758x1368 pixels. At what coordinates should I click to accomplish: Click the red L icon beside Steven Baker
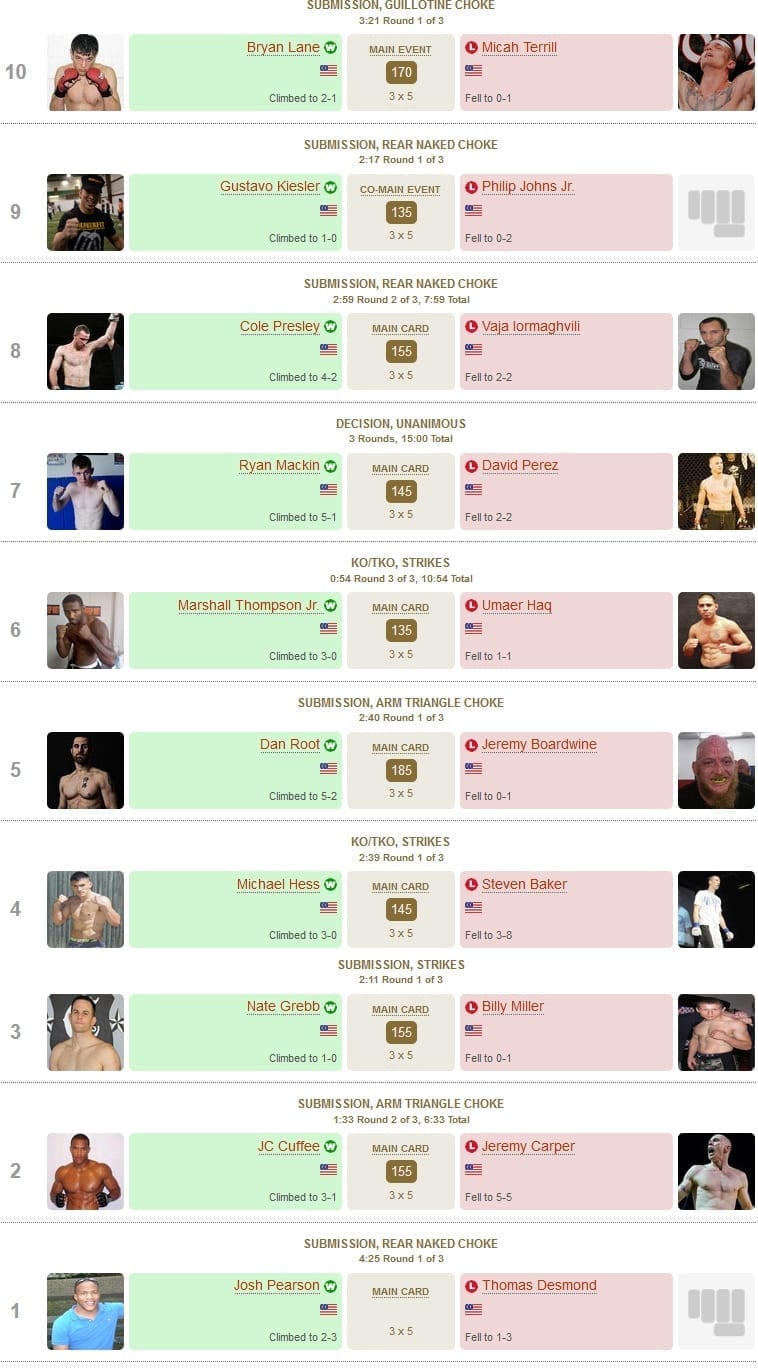coord(471,884)
